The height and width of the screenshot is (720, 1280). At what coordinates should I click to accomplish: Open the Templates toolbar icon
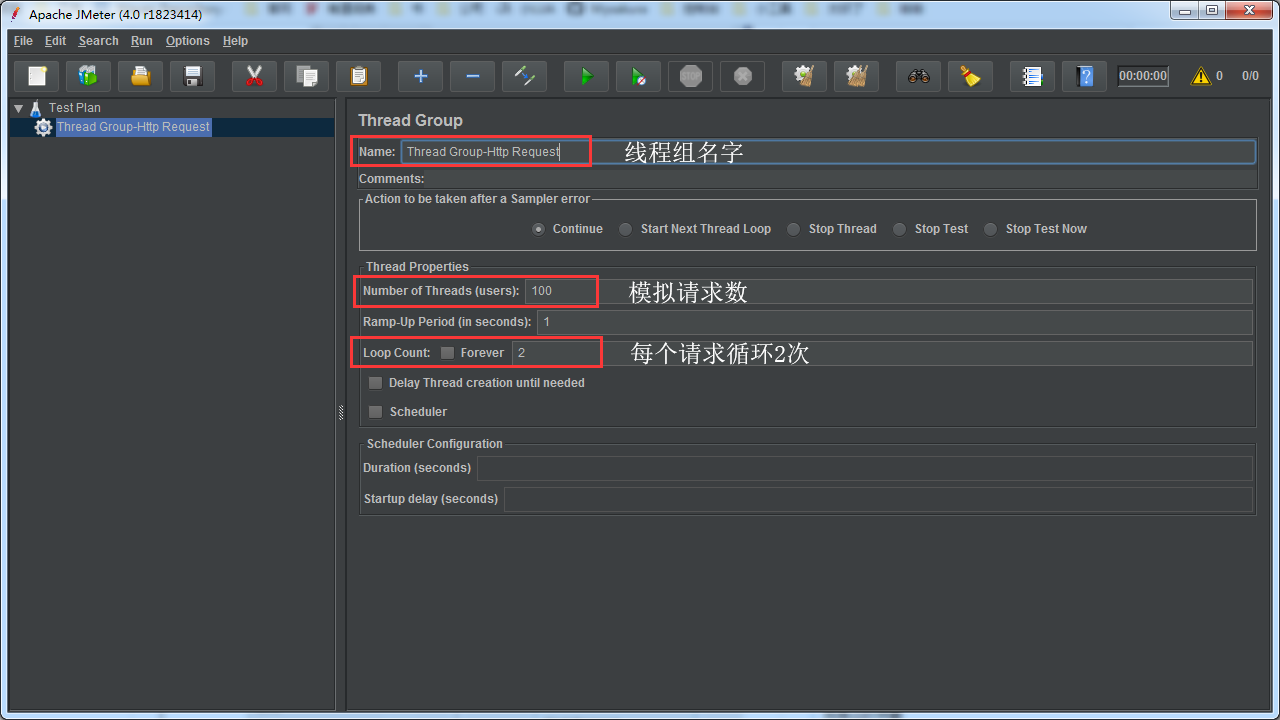tap(89, 76)
